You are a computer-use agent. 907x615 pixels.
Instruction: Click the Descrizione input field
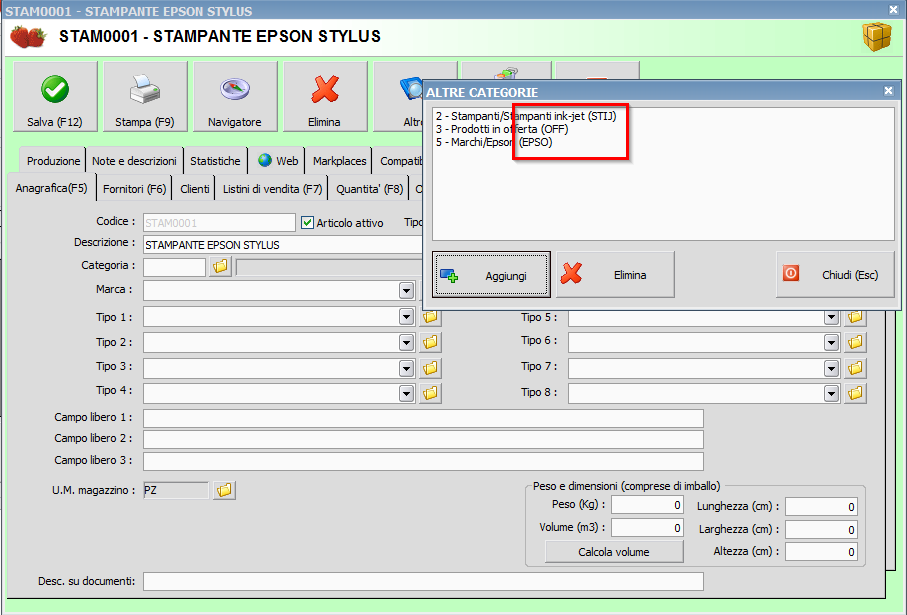point(283,245)
